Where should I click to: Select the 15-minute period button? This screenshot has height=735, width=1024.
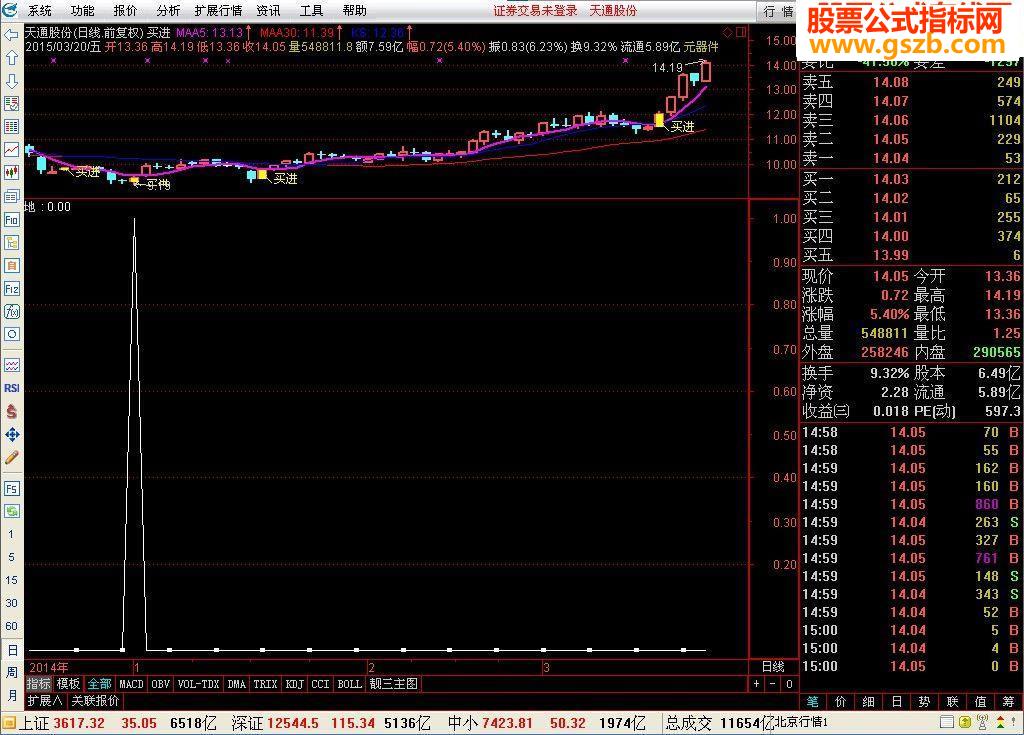click(11, 580)
